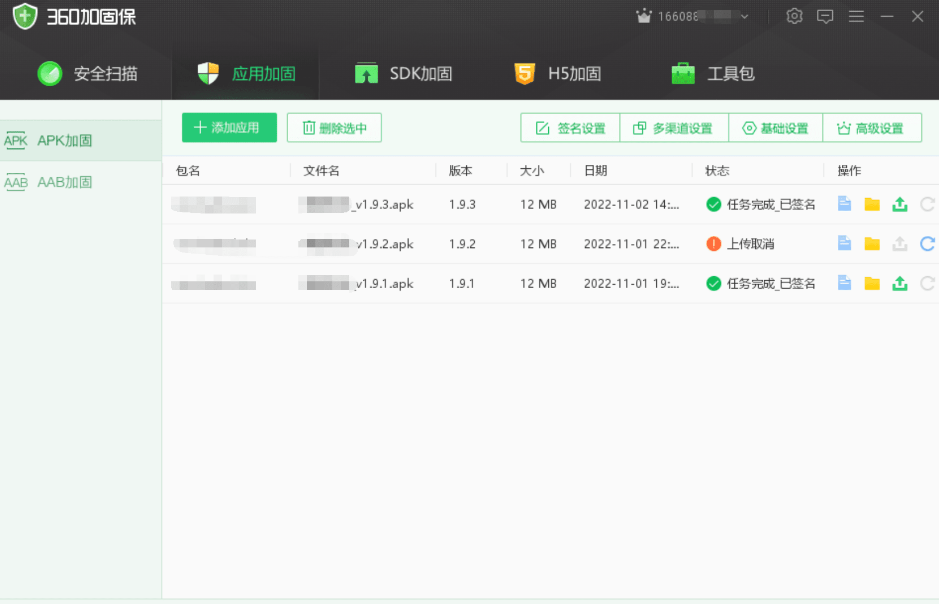Open 基础设置
Viewport: 939px width, 604px height.
click(x=776, y=128)
